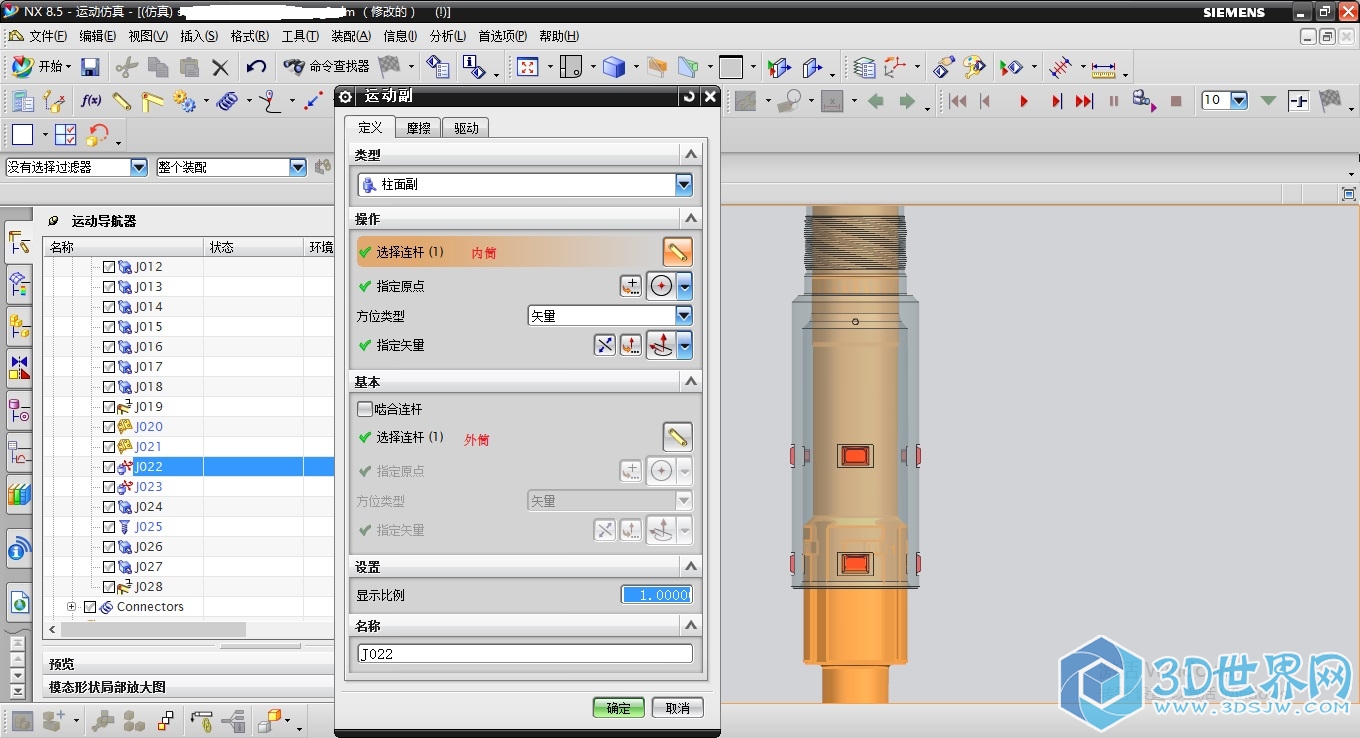Viewport: 1360px width, 738px height.
Task: Click the stop animation button
Action: pyautogui.click(x=1176, y=101)
